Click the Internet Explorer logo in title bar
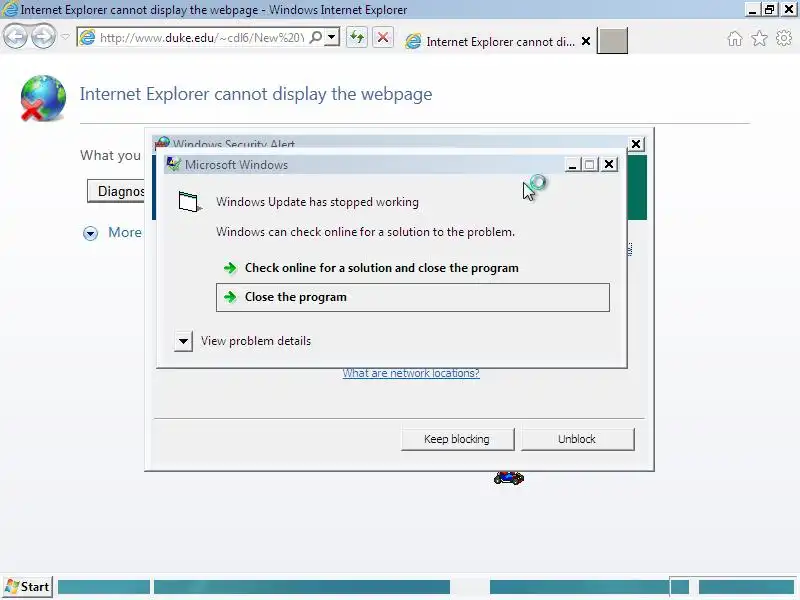800x600 pixels. (x=10, y=9)
